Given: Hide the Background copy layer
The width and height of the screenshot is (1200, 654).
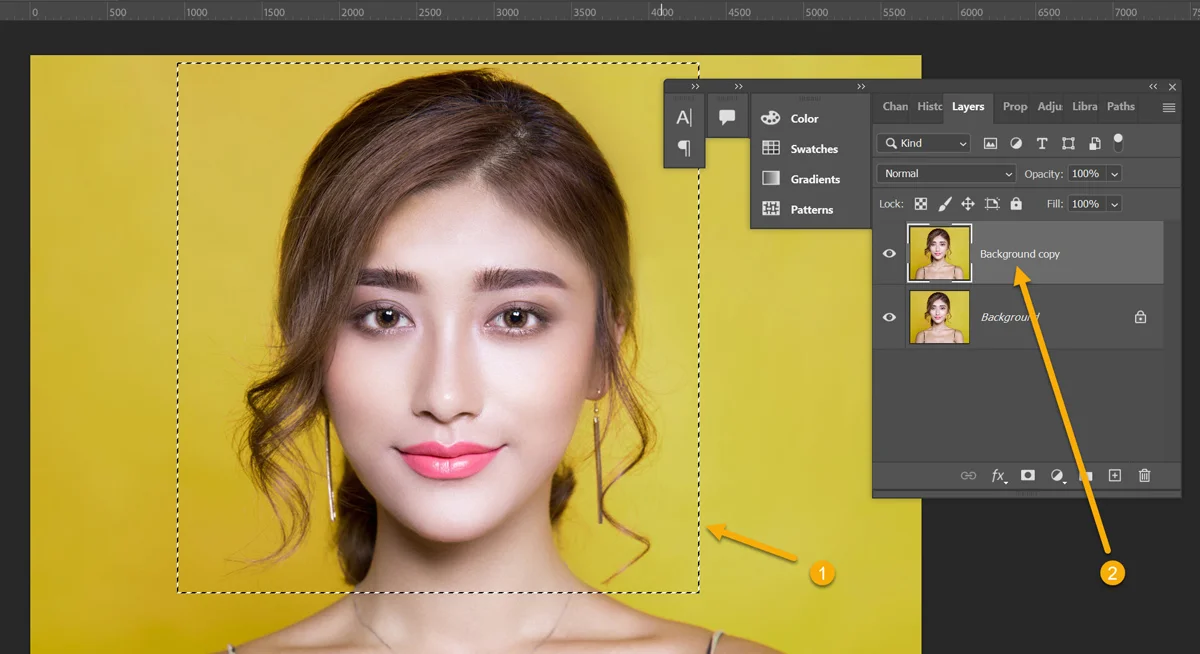Looking at the screenshot, I should 889,254.
